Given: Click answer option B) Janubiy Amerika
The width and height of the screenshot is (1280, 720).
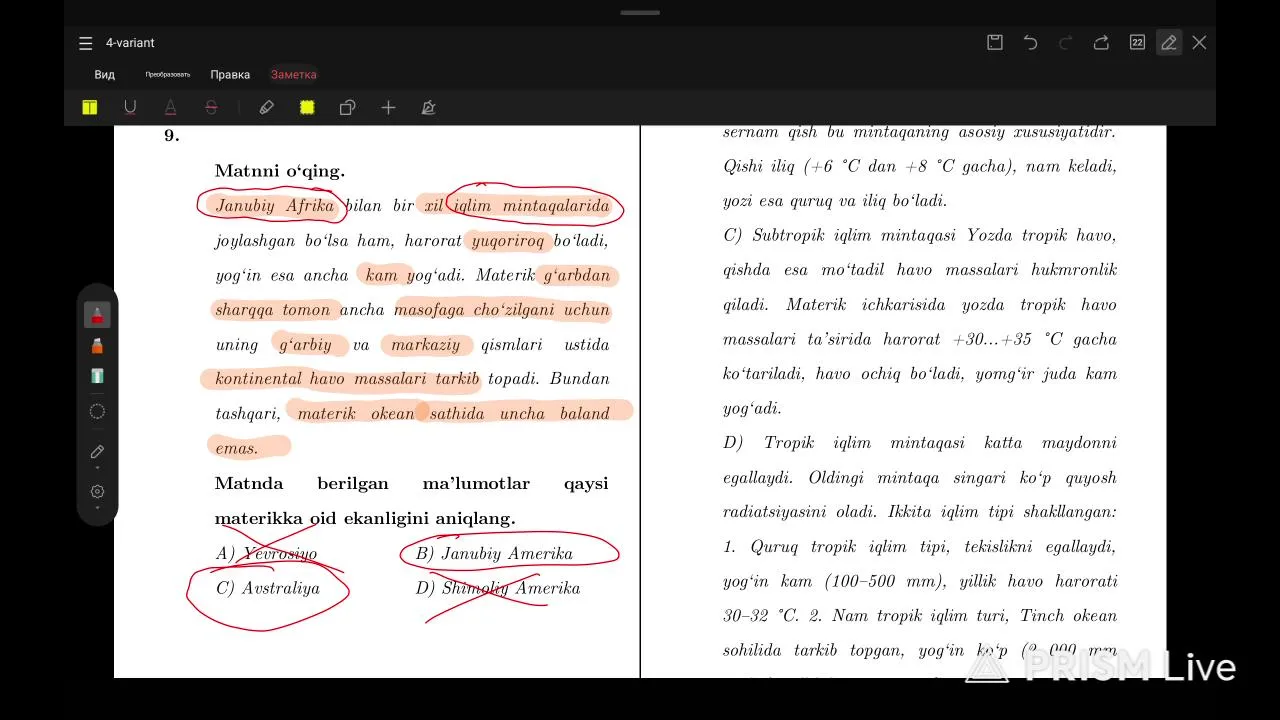Looking at the screenshot, I should (494, 554).
